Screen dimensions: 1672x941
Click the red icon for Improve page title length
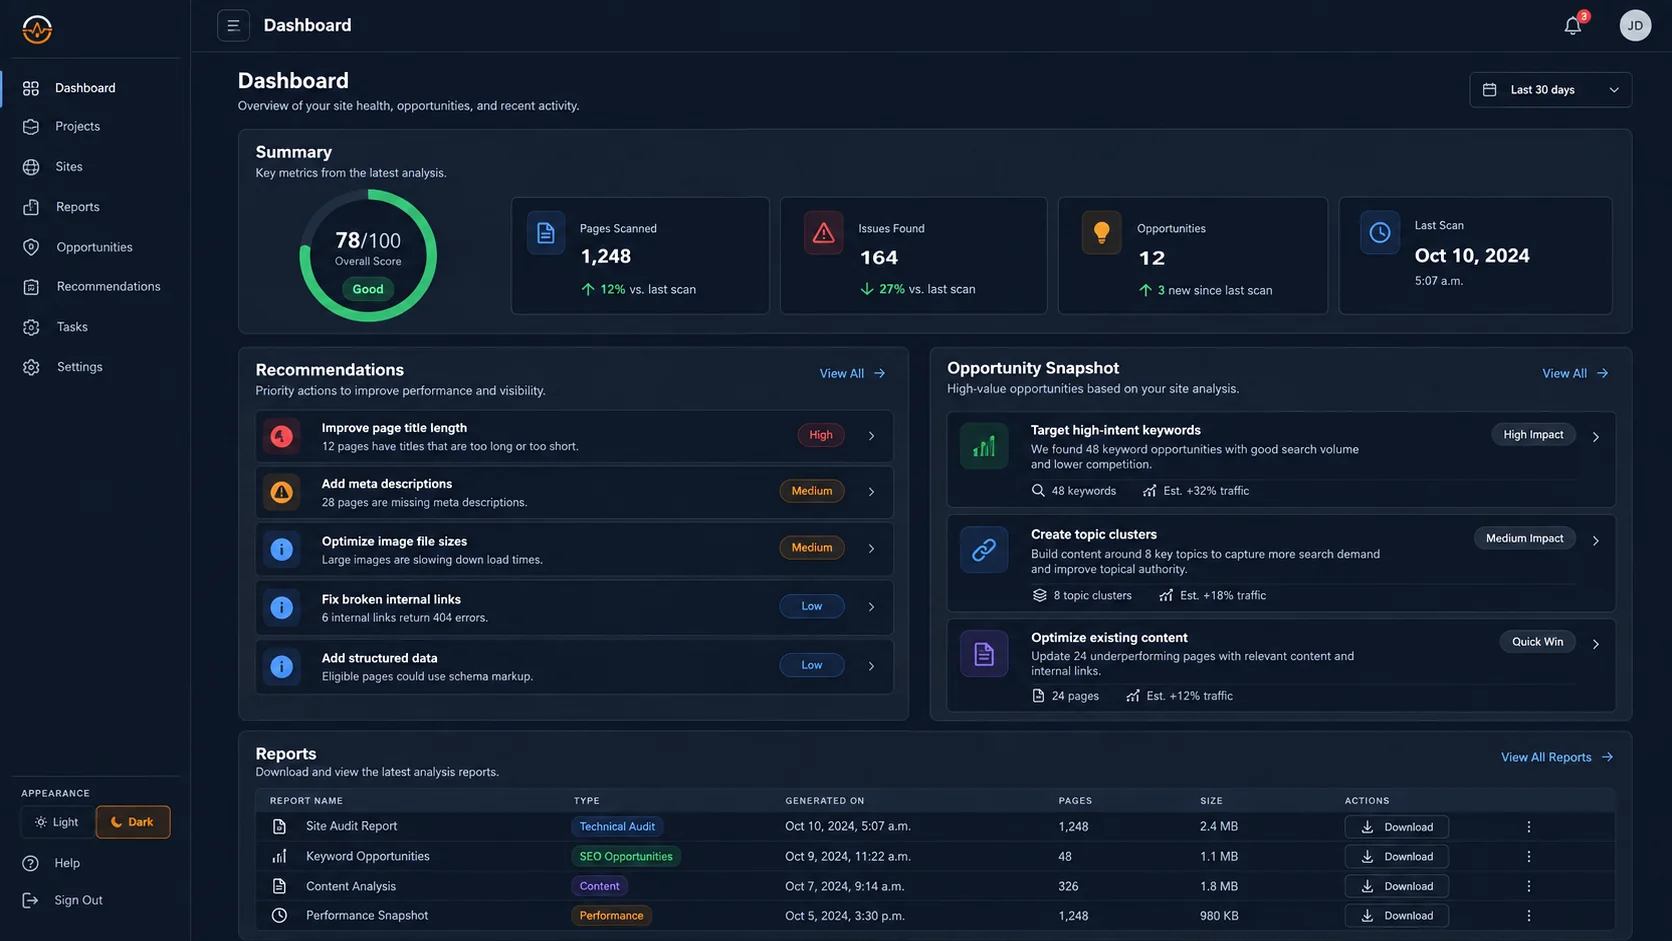click(x=282, y=436)
